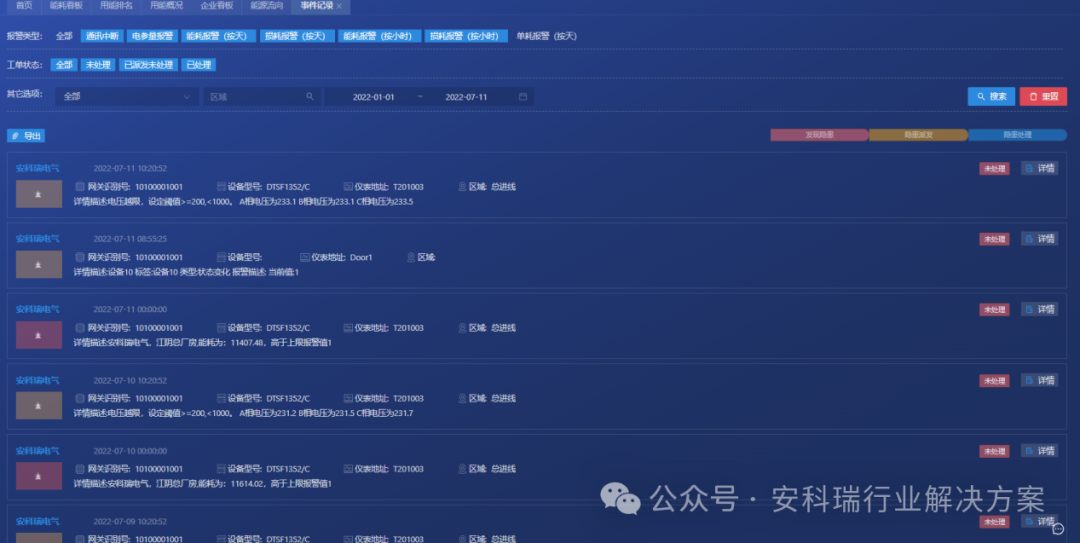This screenshot has height=543, width=1080.
Task: Click search magnifier icon in 区域 field
Action: pyautogui.click(x=310, y=96)
